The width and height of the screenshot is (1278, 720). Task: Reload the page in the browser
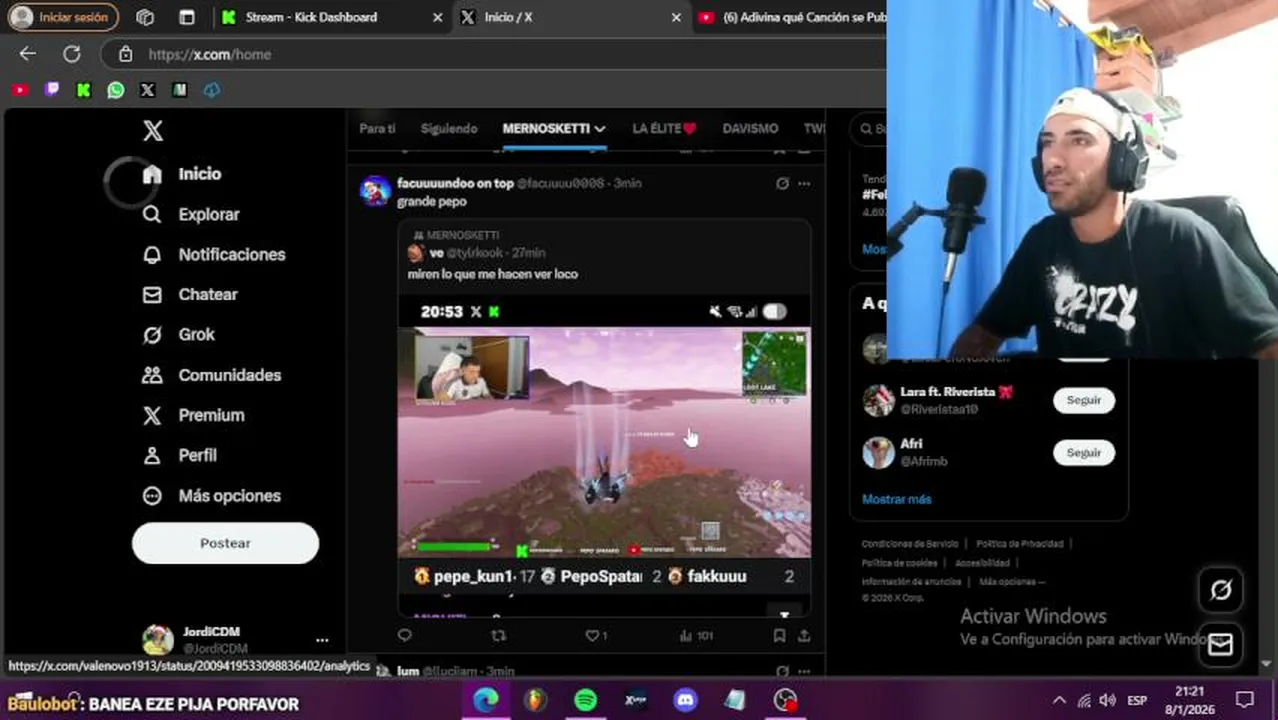click(x=72, y=54)
